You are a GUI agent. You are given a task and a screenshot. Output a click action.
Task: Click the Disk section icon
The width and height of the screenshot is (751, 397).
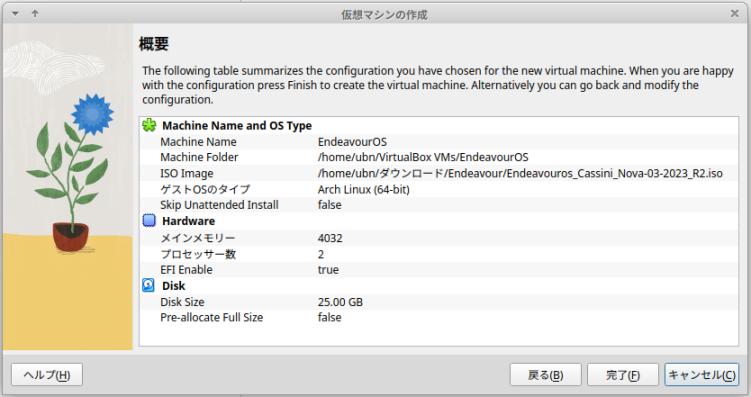(x=148, y=285)
